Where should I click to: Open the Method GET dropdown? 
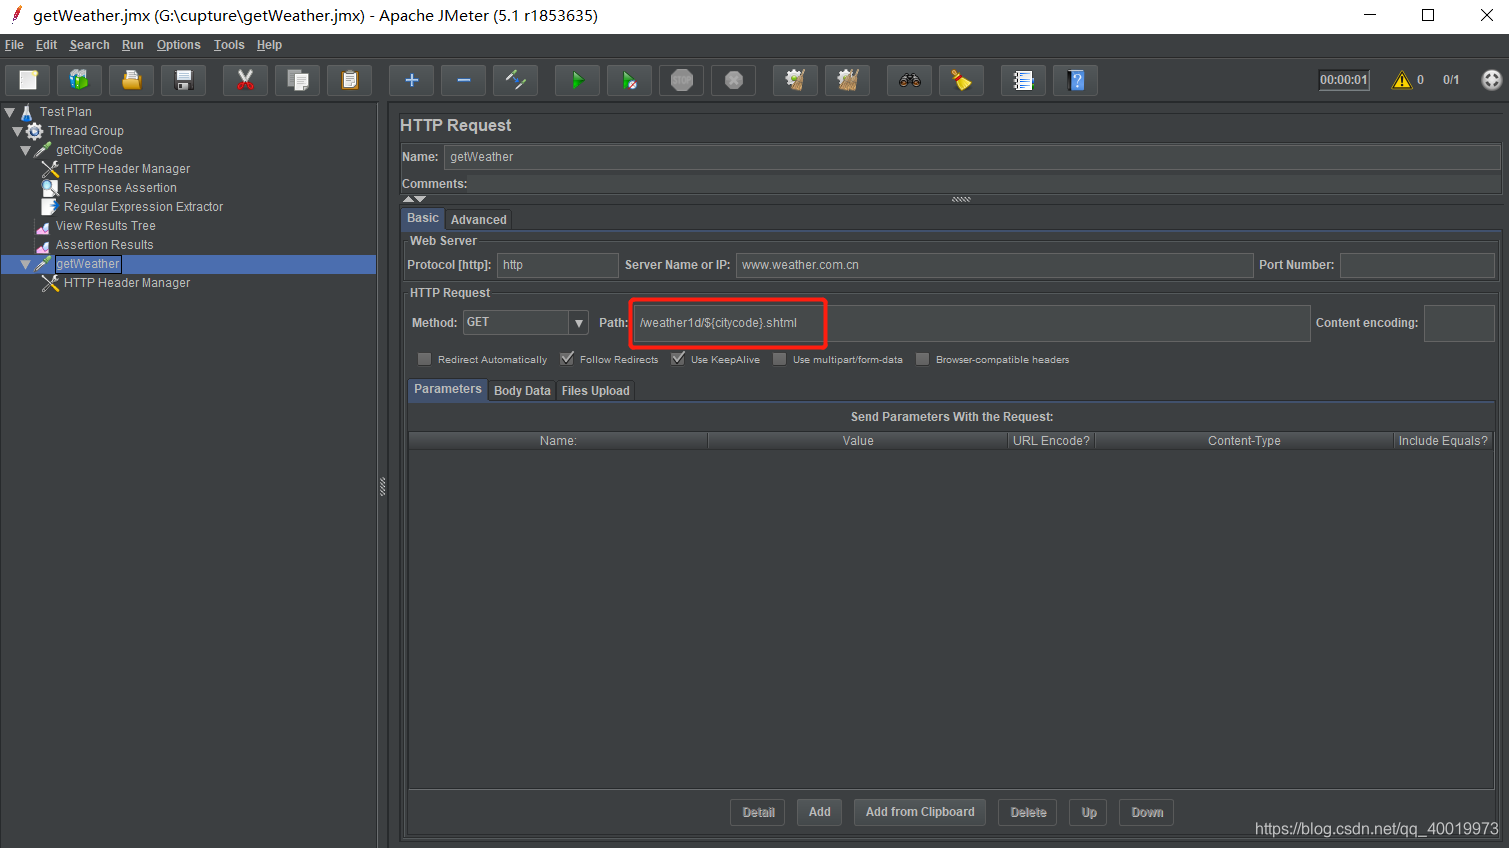point(578,323)
